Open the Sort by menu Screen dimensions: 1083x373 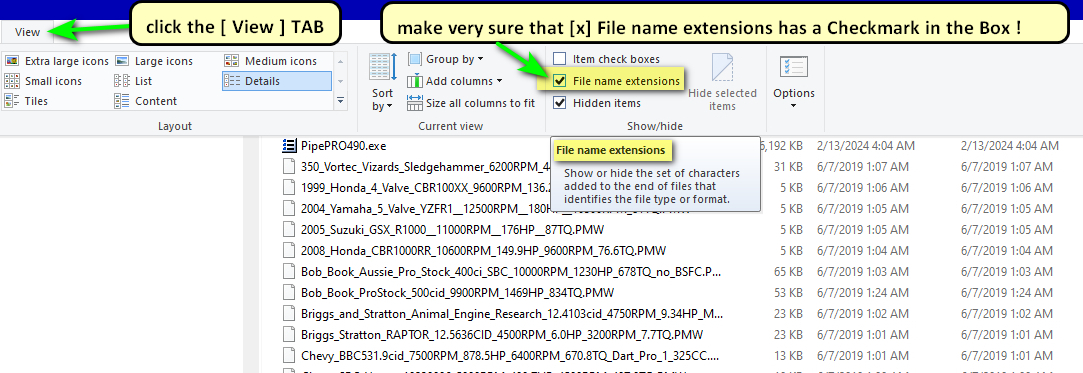pos(383,82)
